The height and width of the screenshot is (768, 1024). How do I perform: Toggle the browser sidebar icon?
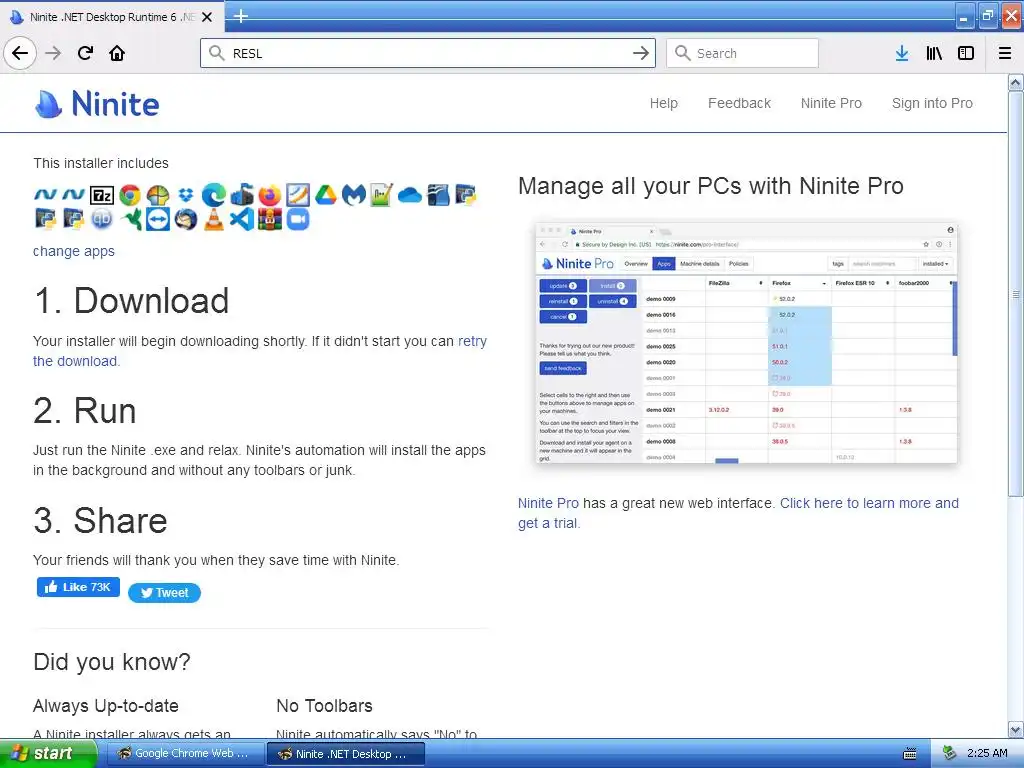[x=966, y=53]
